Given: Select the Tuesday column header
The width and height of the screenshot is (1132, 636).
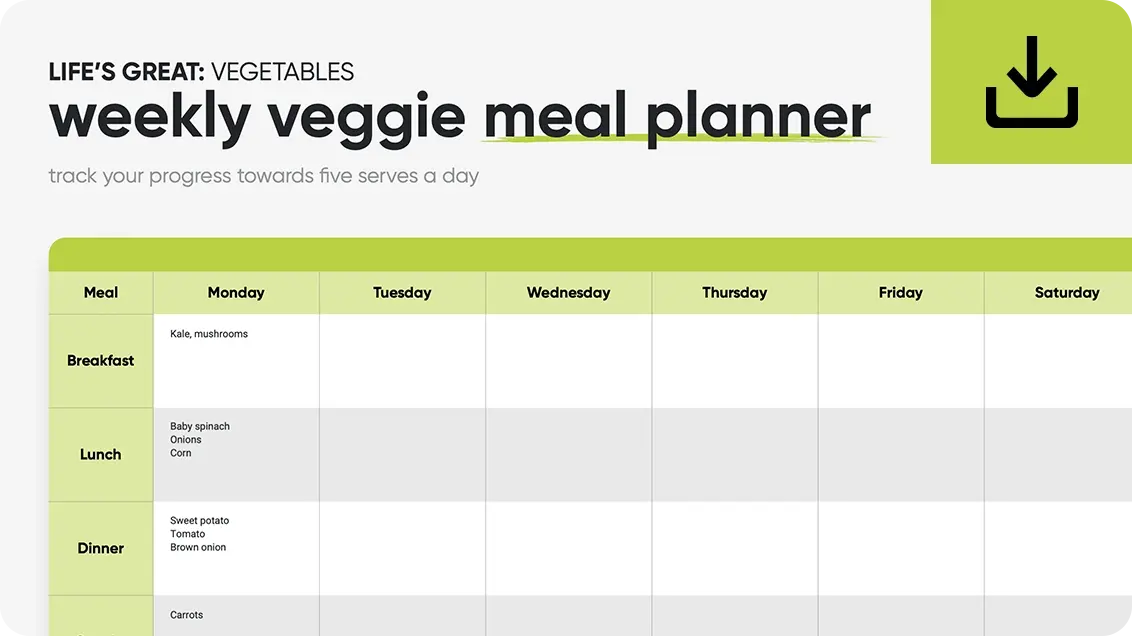Looking at the screenshot, I should (x=402, y=293).
